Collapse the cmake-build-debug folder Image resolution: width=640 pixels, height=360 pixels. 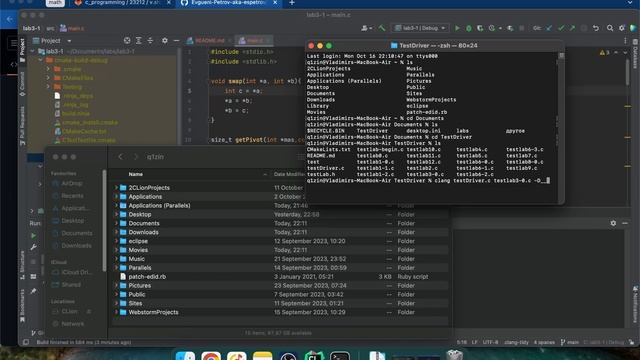tap(40, 60)
